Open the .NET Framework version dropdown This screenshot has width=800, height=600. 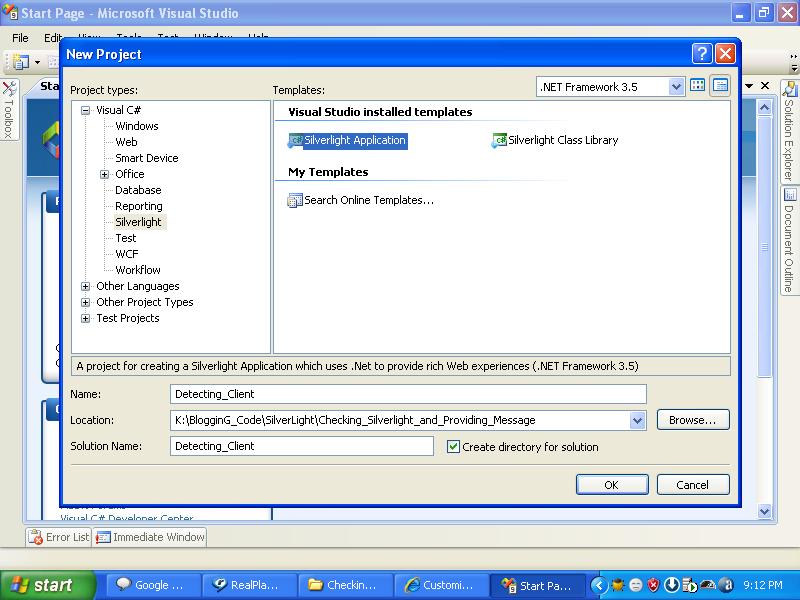click(x=676, y=87)
